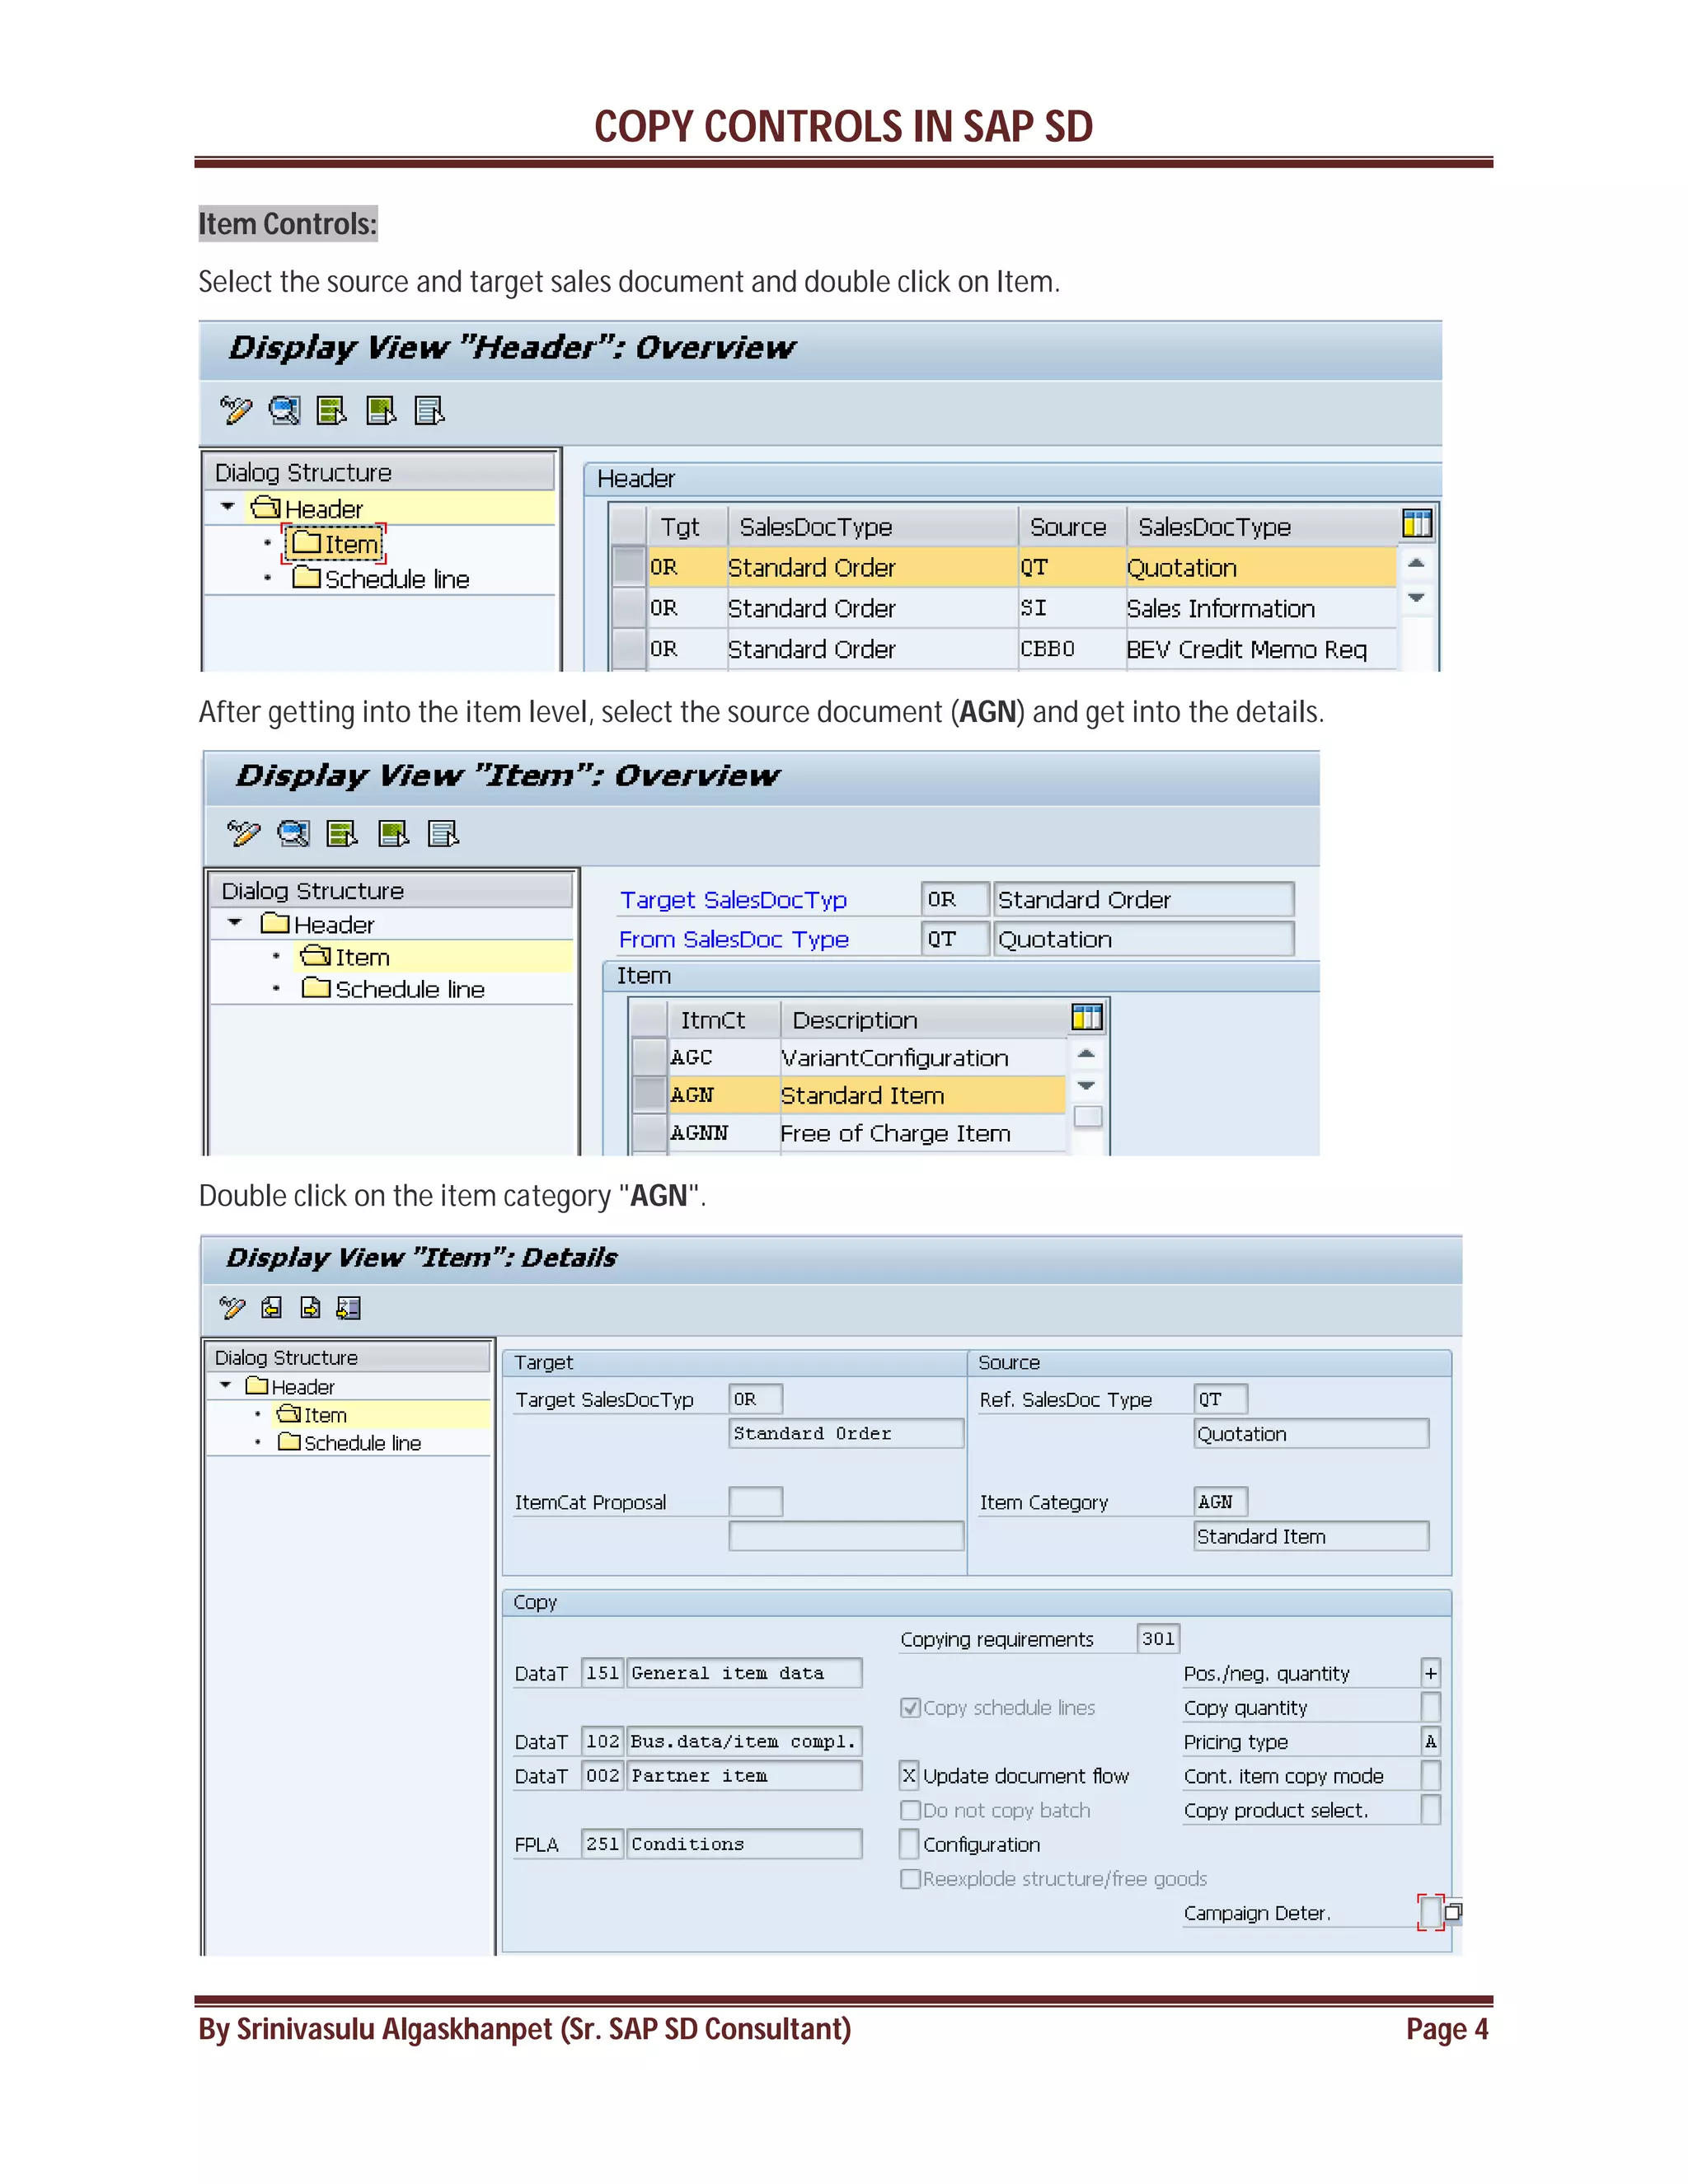The width and height of the screenshot is (1688, 2184).
Task: Click Target SalesDocTyp blue label
Action: coord(733,899)
